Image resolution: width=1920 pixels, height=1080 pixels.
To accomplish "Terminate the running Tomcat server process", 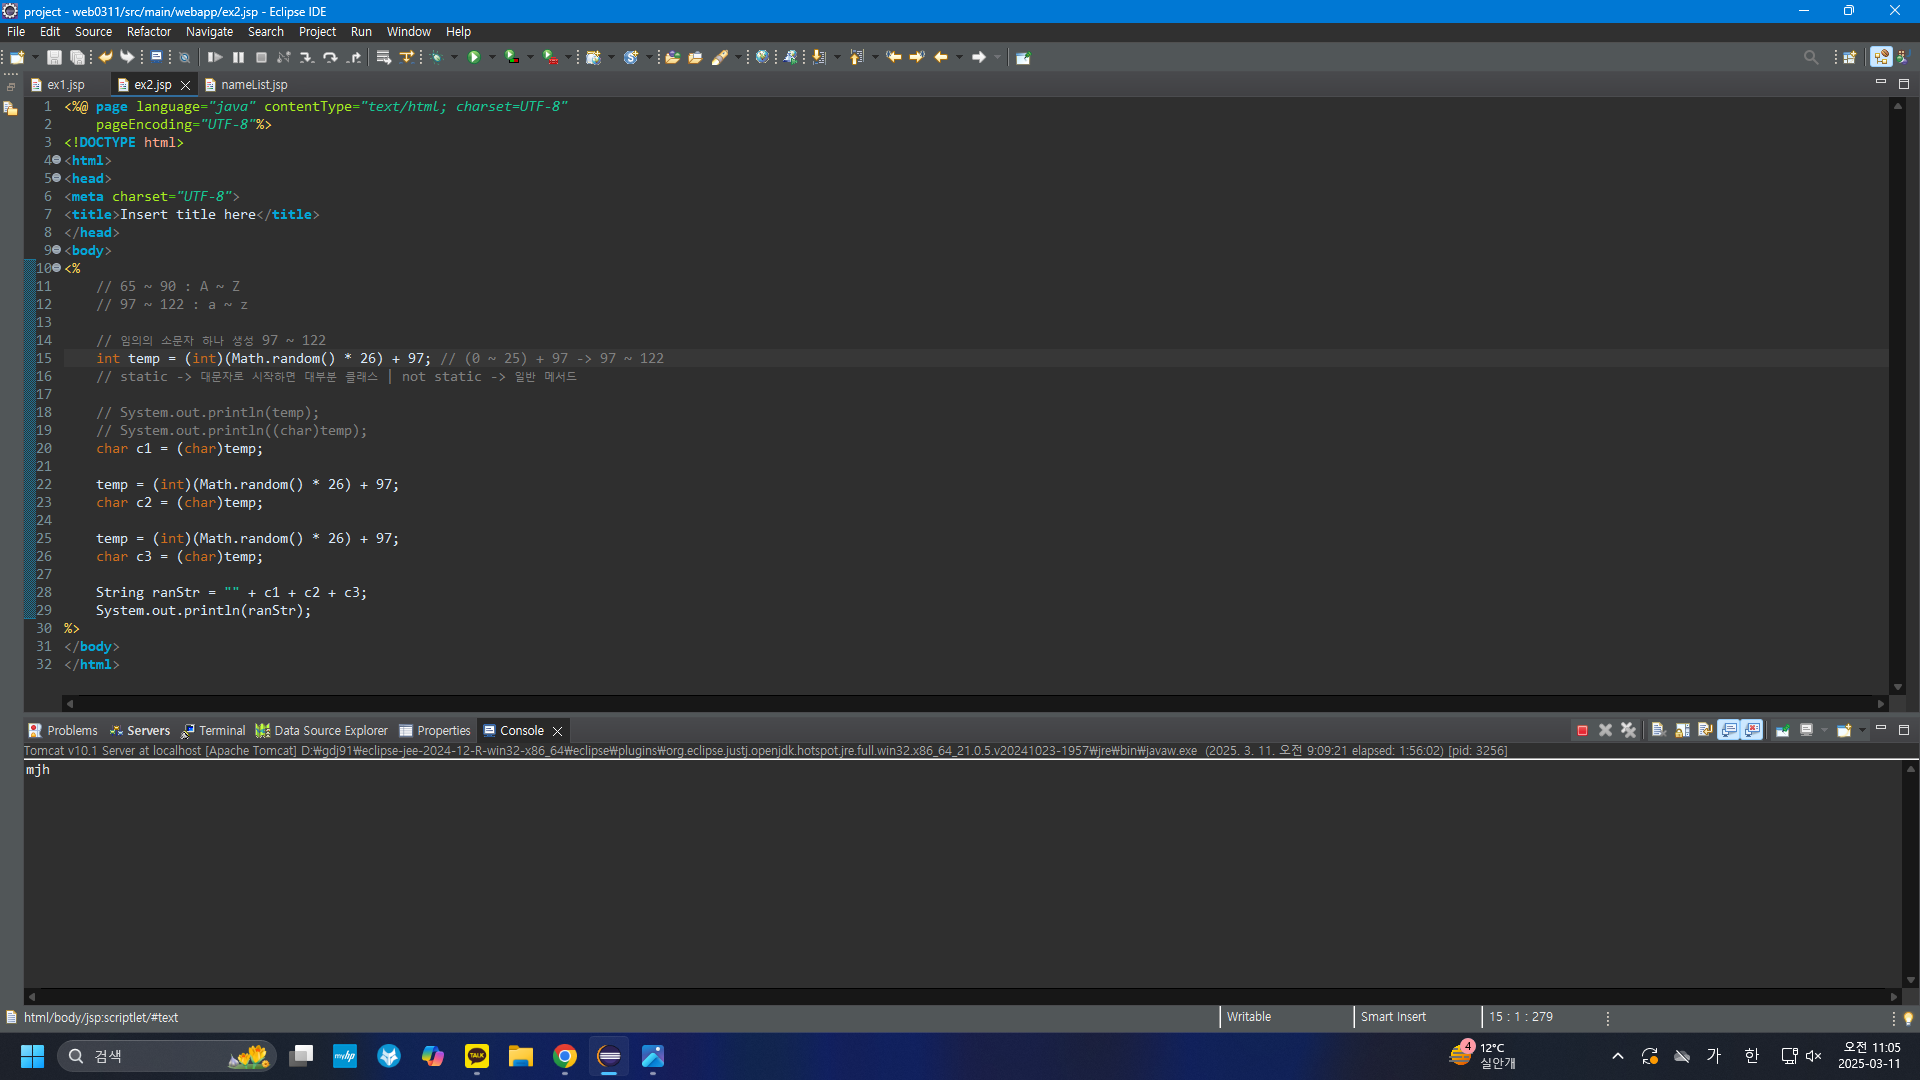I will pyautogui.click(x=1582, y=731).
